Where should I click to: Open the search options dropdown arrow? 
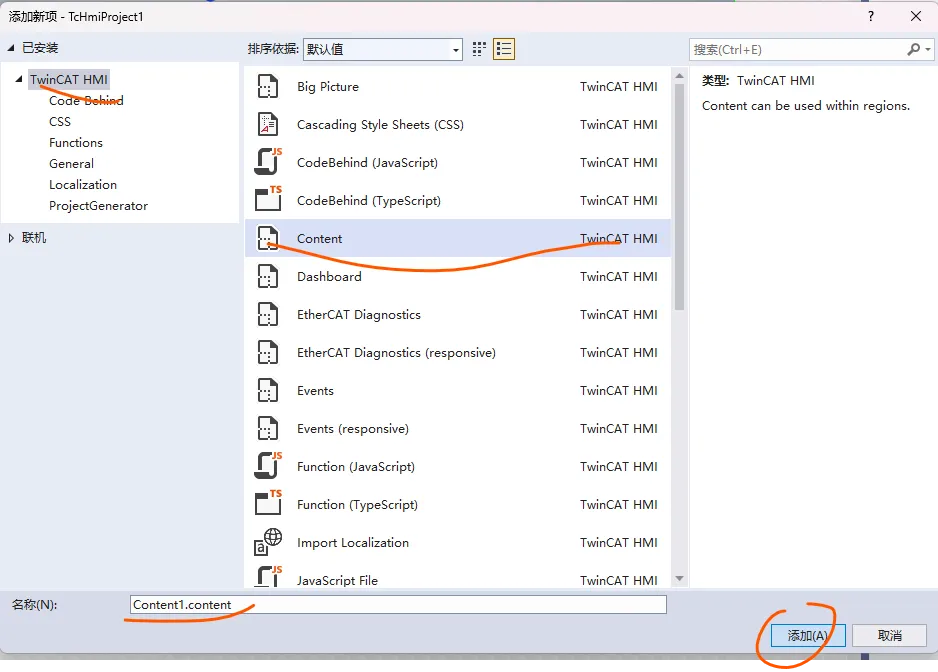tap(928, 49)
